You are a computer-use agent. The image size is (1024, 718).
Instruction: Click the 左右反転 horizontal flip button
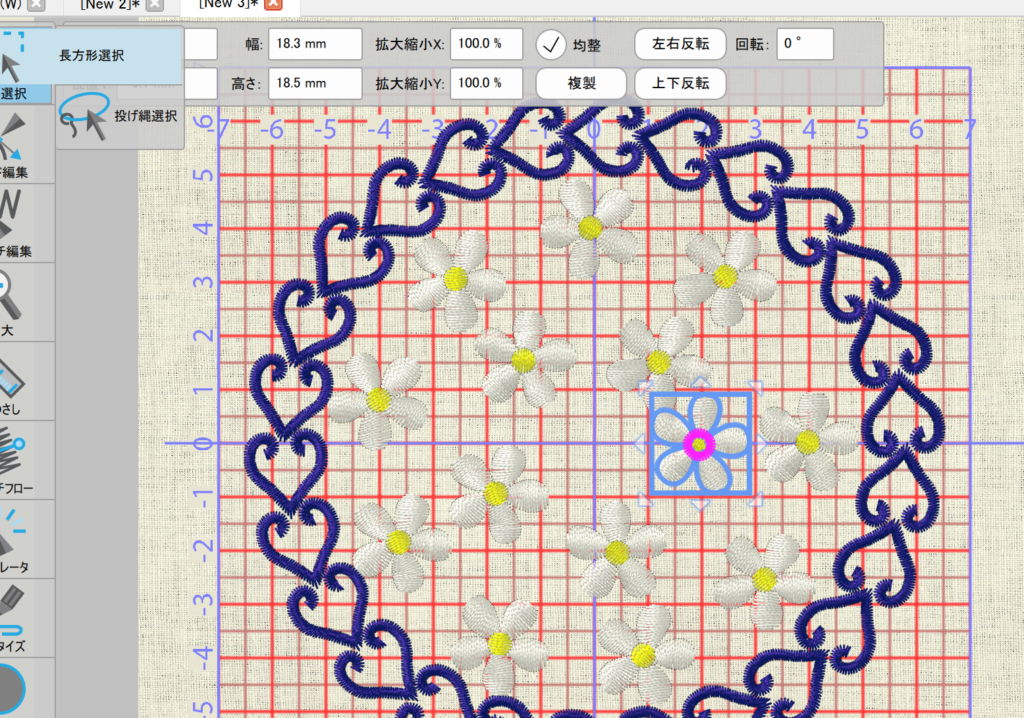coord(680,44)
